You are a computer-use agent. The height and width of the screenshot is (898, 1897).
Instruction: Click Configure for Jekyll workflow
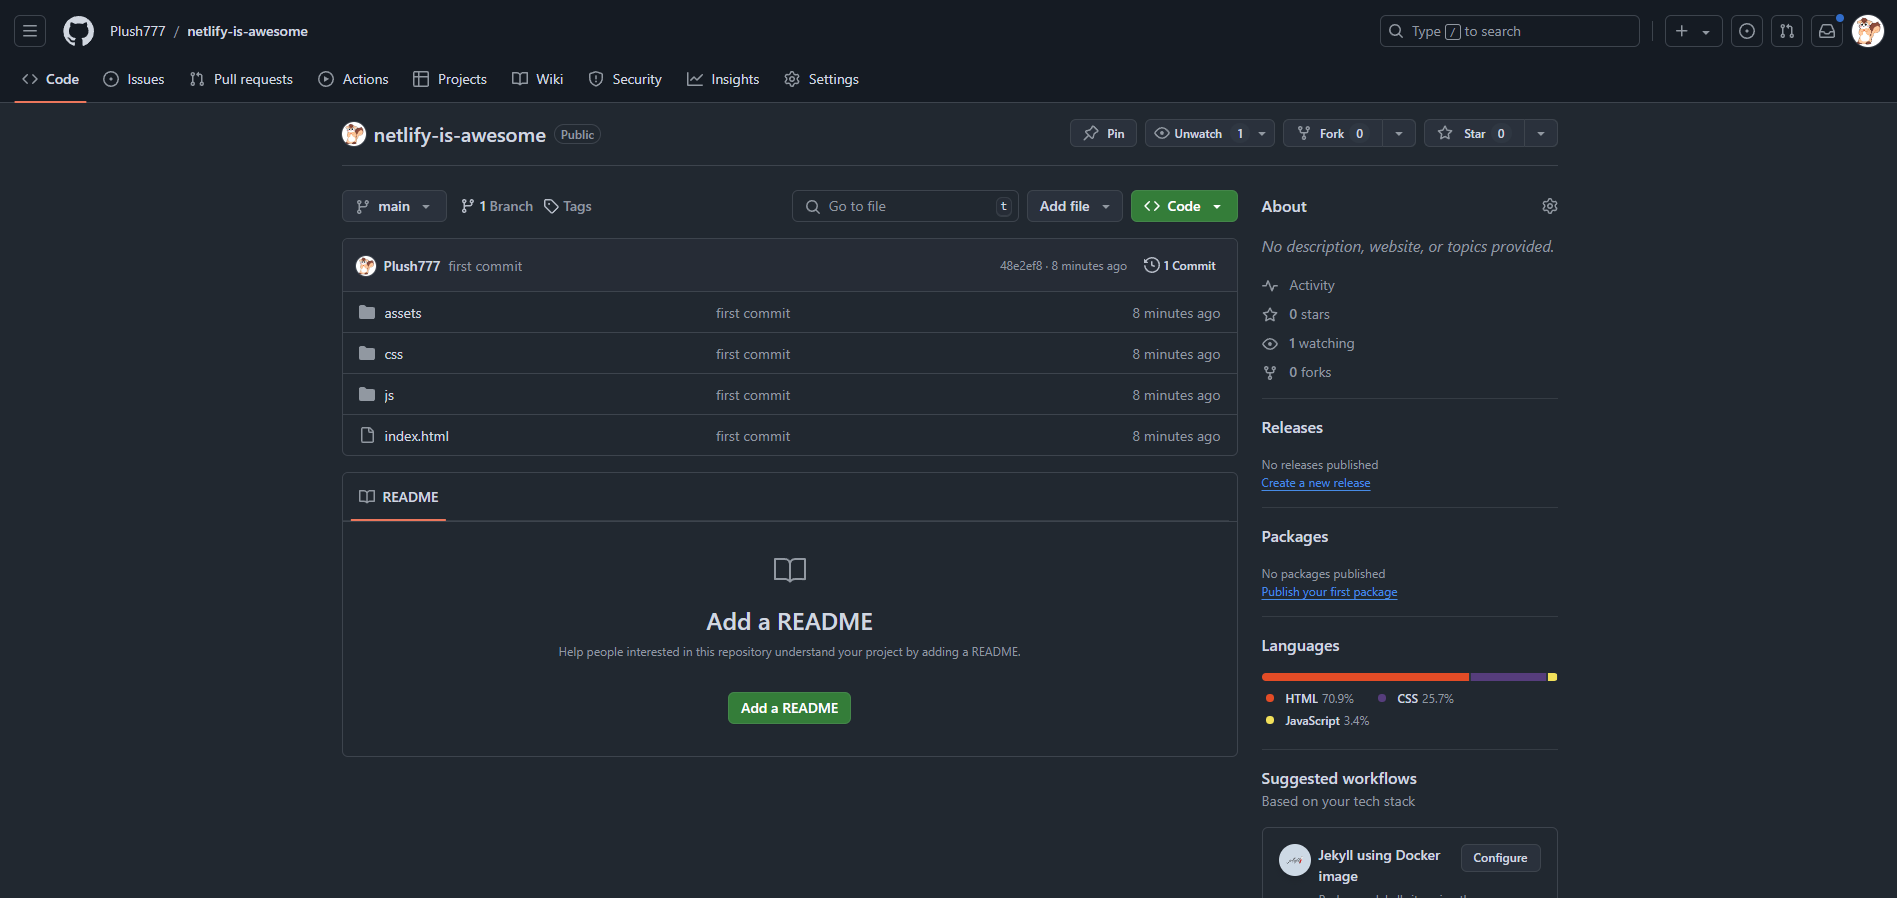click(x=1500, y=858)
